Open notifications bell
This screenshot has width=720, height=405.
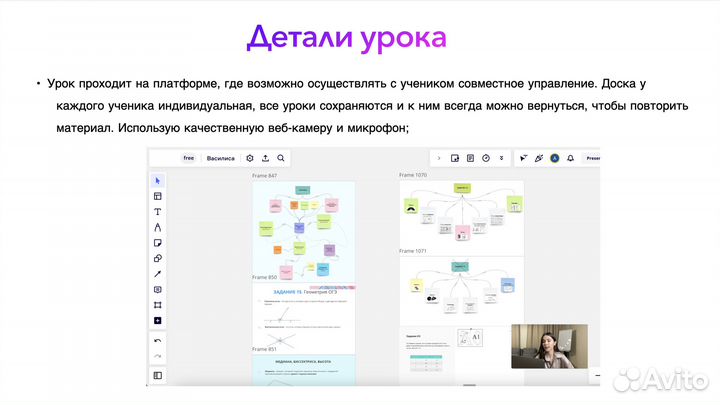click(570, 158)
